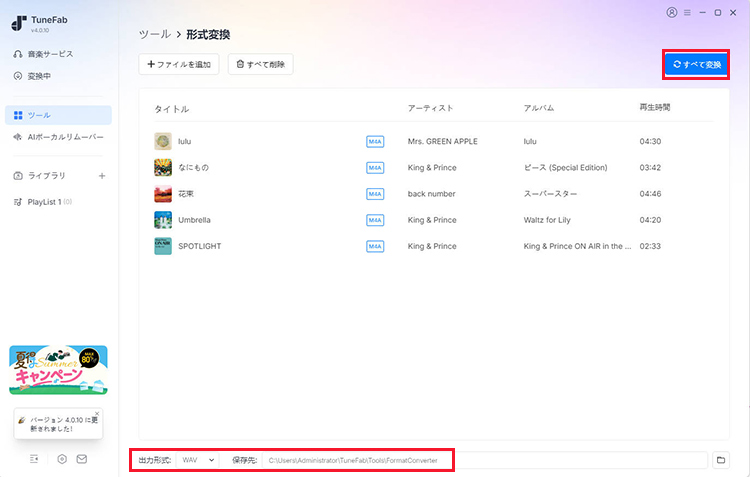The image size is (750, 477).
Task: Click the M4A badge on the SPOTLIGHT row
Action: [x=375, y=246]
